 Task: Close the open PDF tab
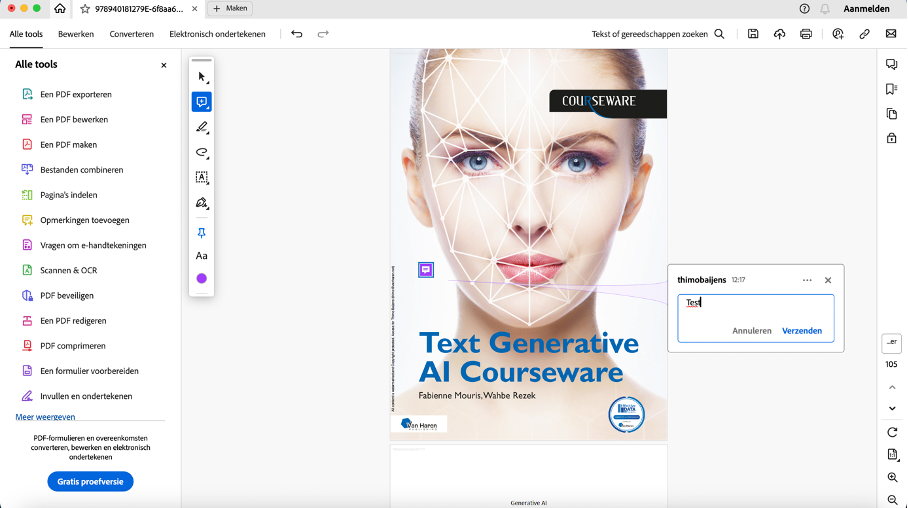click(x=195, y=9)
